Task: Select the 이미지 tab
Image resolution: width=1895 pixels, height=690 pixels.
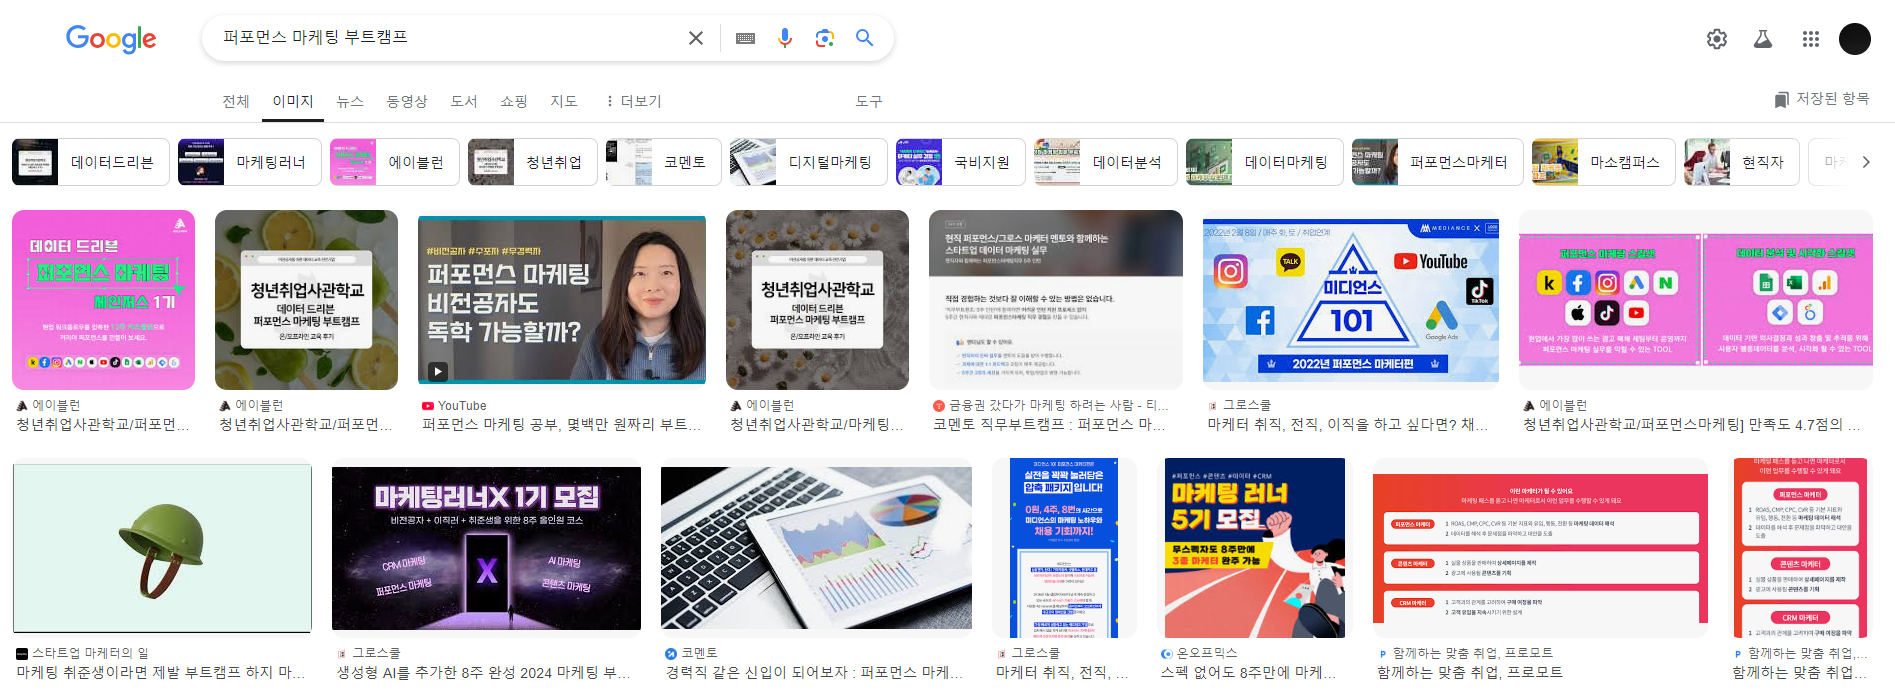Action: [x=293, y=101]
